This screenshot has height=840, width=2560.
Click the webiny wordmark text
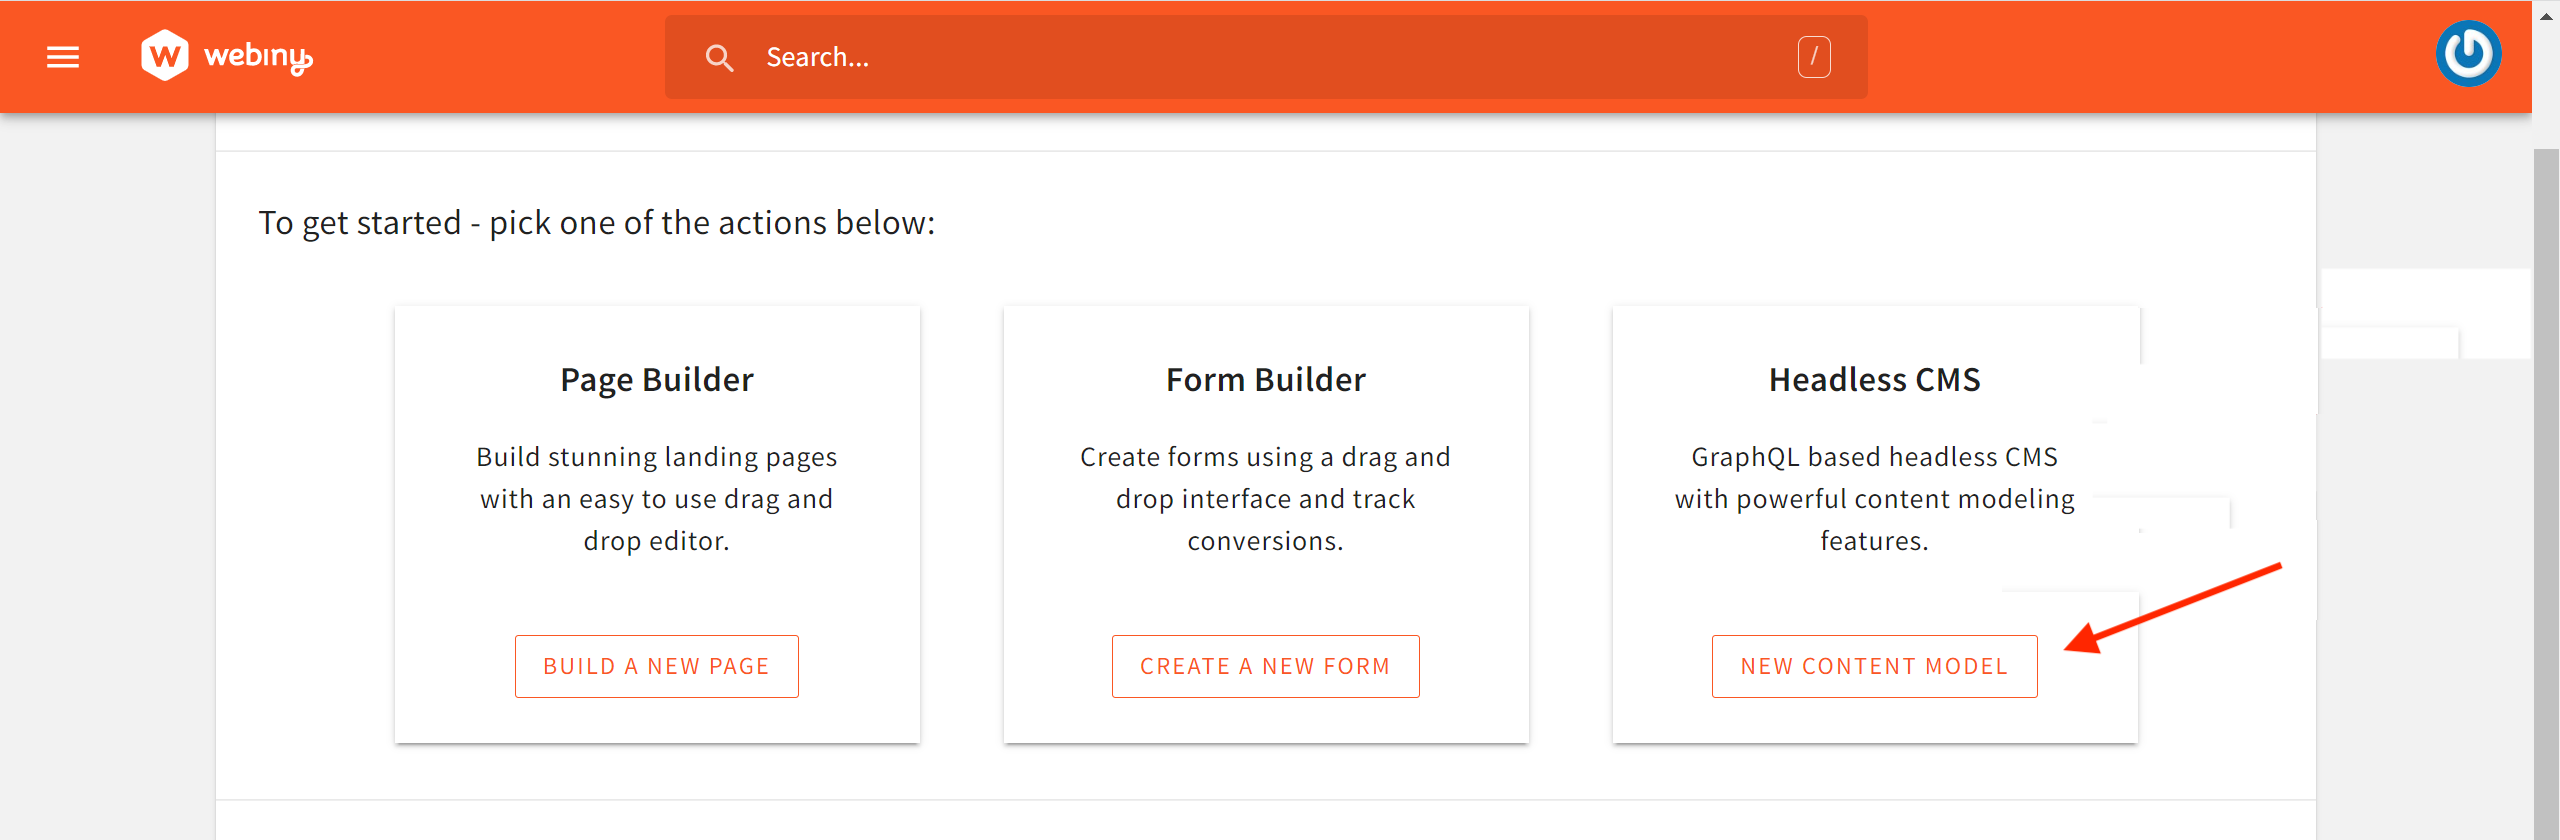pyautogui.click(x=258, y=57)
